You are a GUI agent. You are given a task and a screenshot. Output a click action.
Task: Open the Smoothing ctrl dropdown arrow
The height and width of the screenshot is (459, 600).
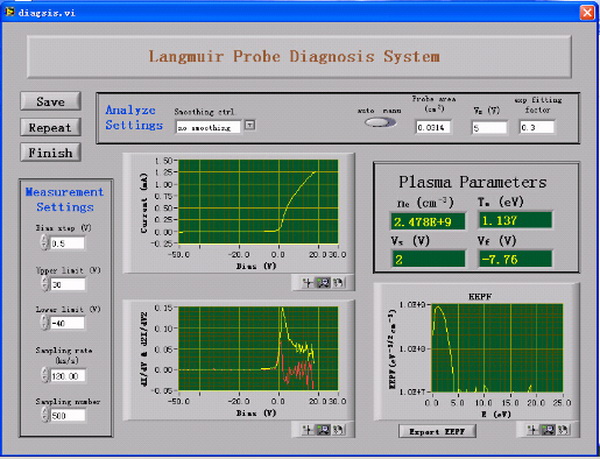point(250,127)
